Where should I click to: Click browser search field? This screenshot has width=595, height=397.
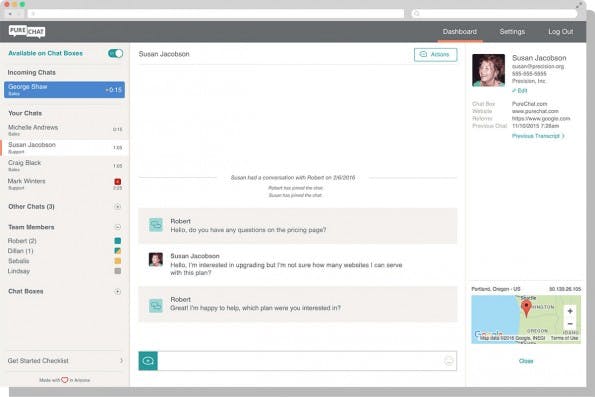pos(494,14)
